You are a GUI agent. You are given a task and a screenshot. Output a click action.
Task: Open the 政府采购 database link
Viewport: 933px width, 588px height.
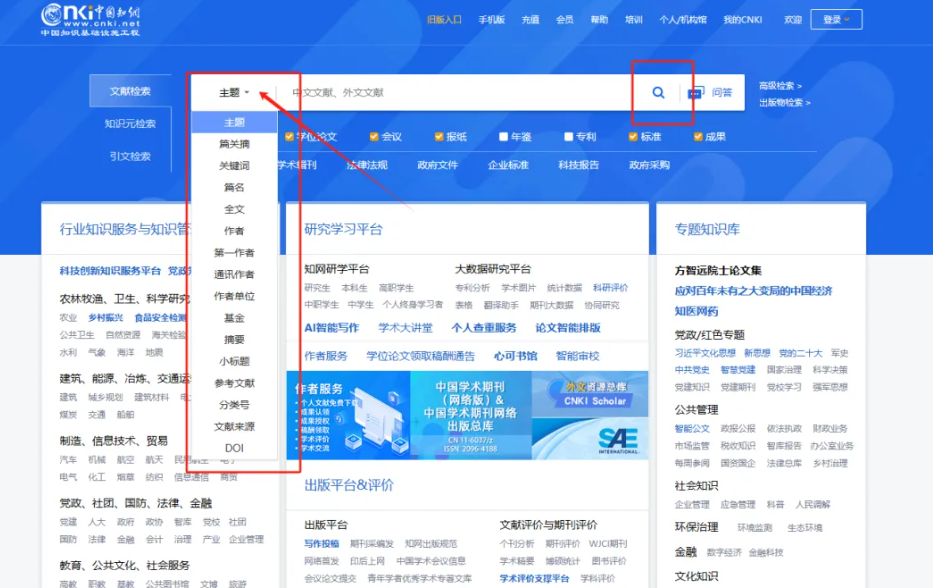[649, 165]
